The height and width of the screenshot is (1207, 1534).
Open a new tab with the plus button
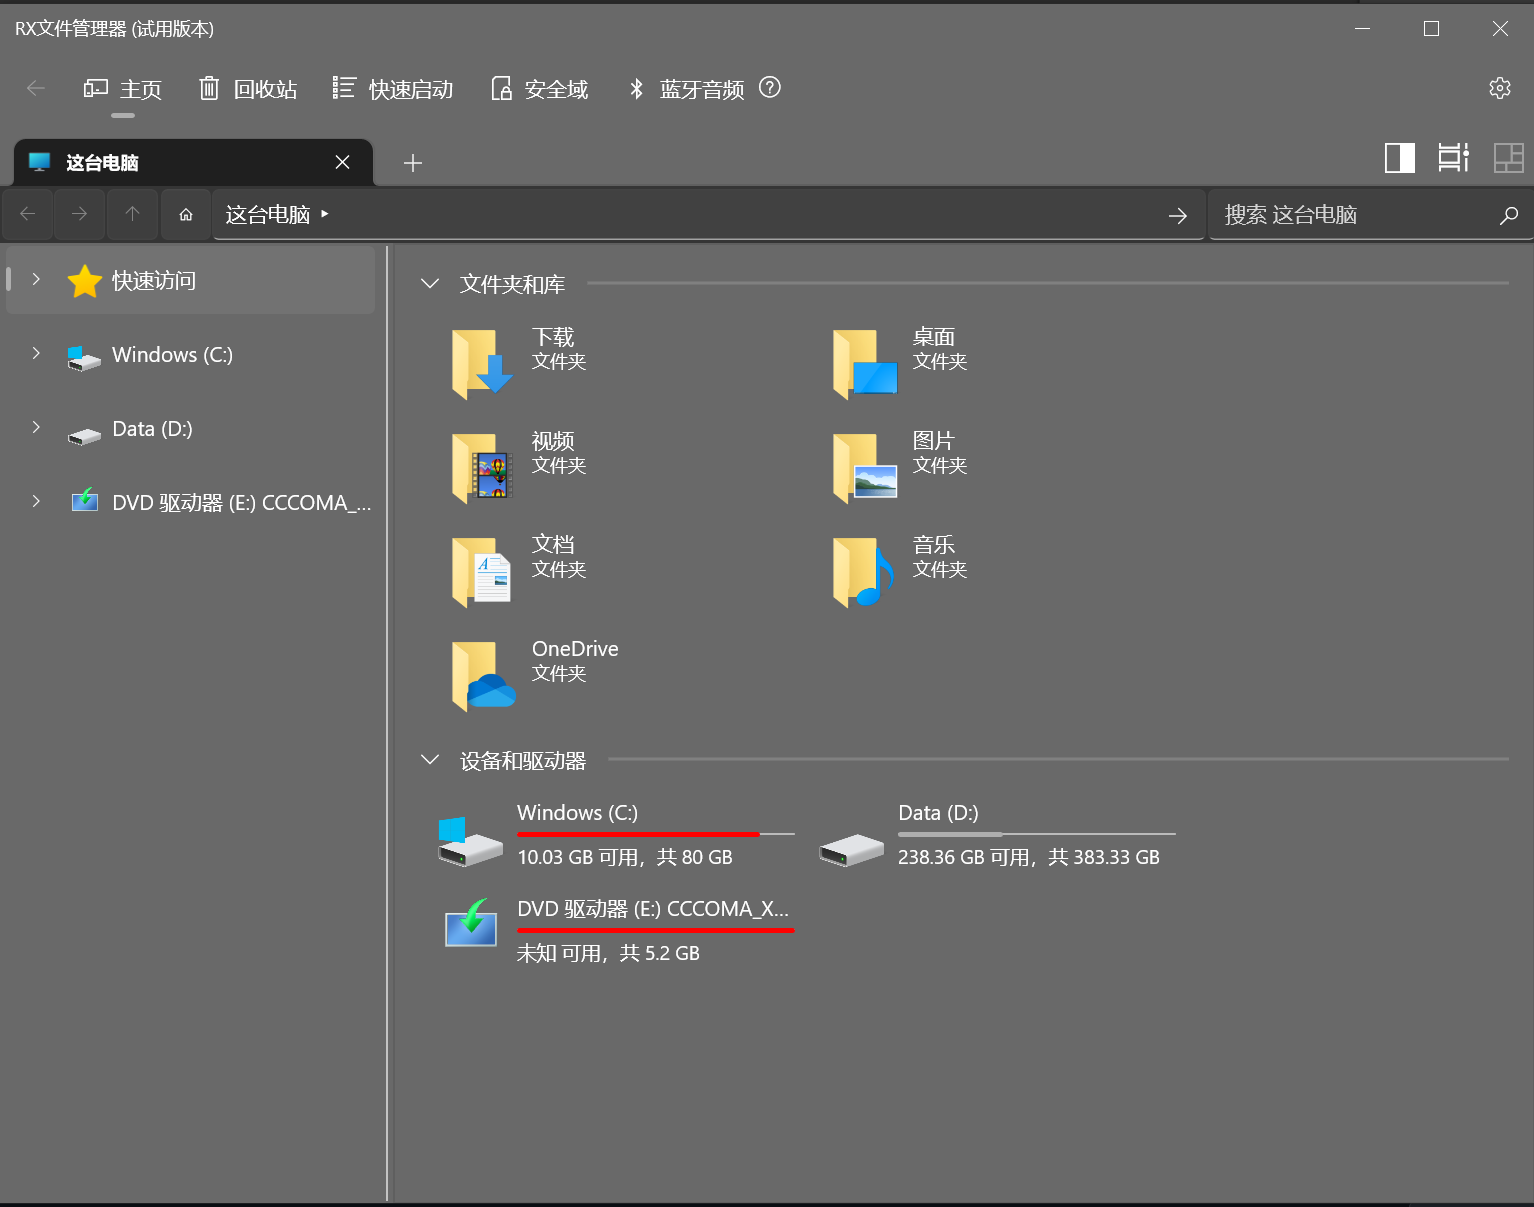click(x=412, y=163)
